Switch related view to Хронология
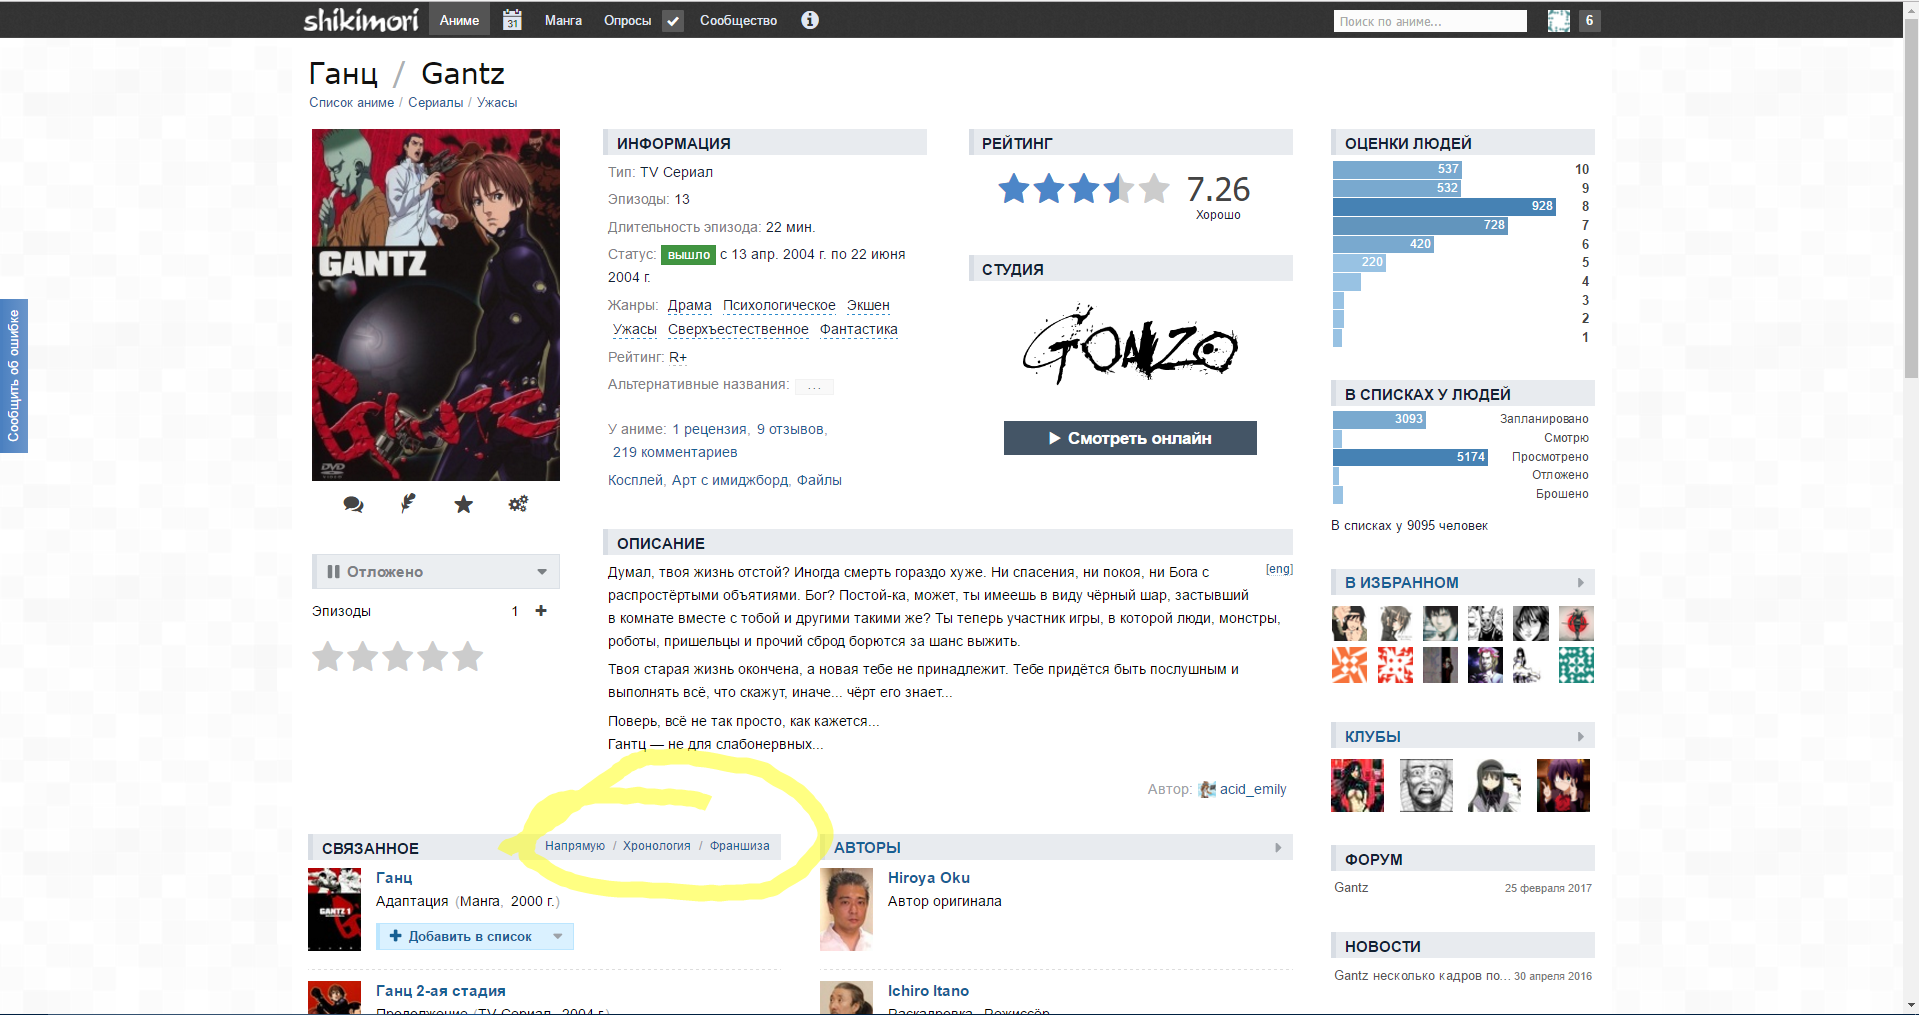Image resolution: width=1919 pixels, height=1015 pixels. 657,846
